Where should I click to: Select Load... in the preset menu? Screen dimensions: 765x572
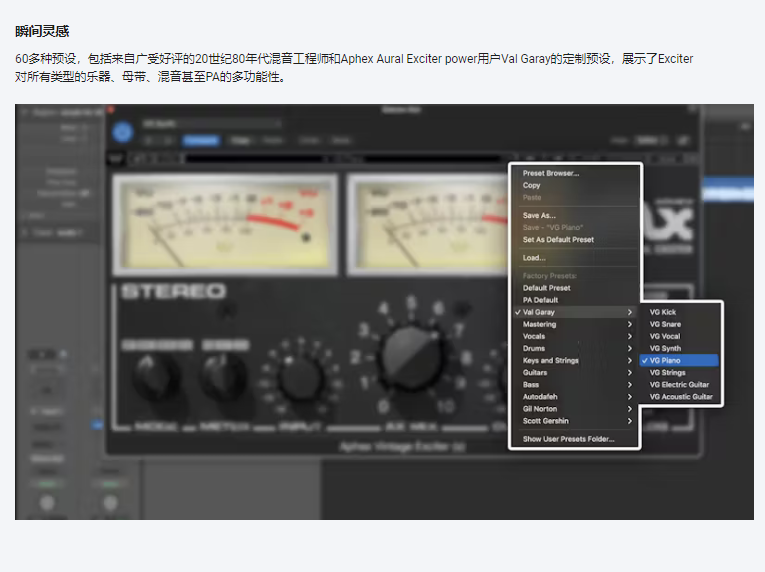coord(534,258)
